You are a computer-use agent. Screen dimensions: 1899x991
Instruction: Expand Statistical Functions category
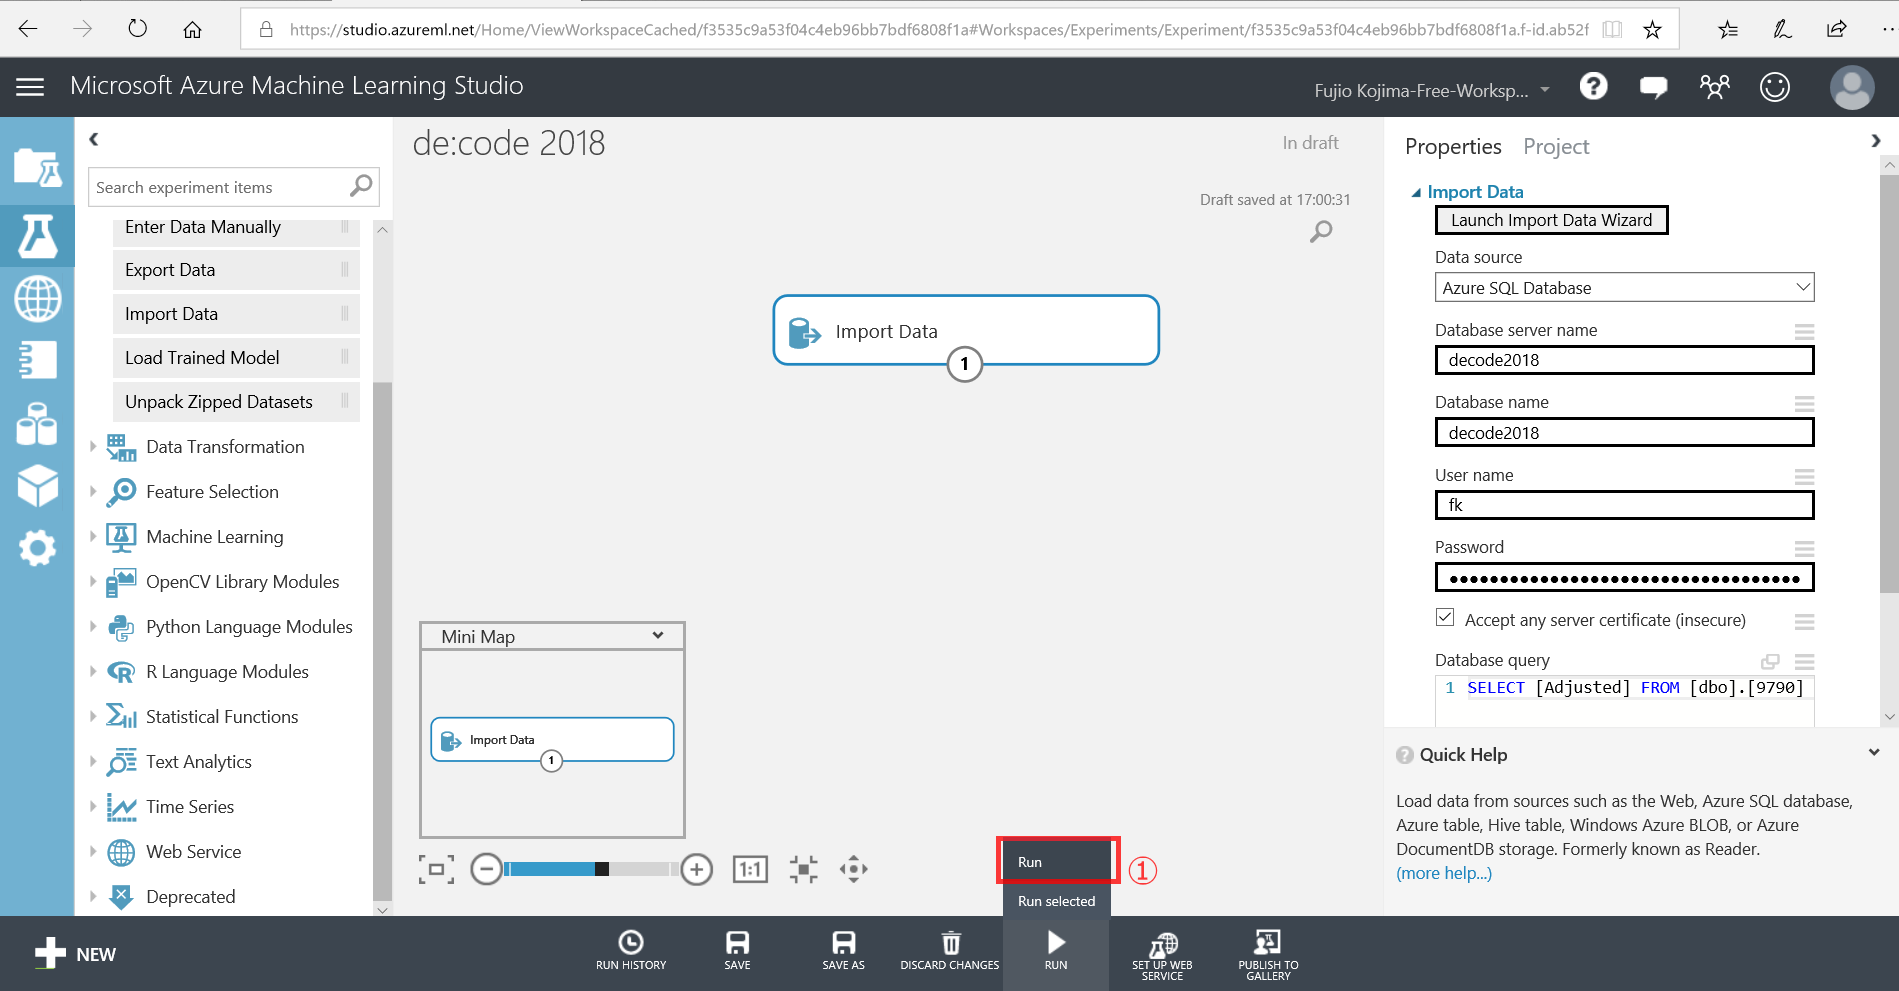[x=93, y=717]
